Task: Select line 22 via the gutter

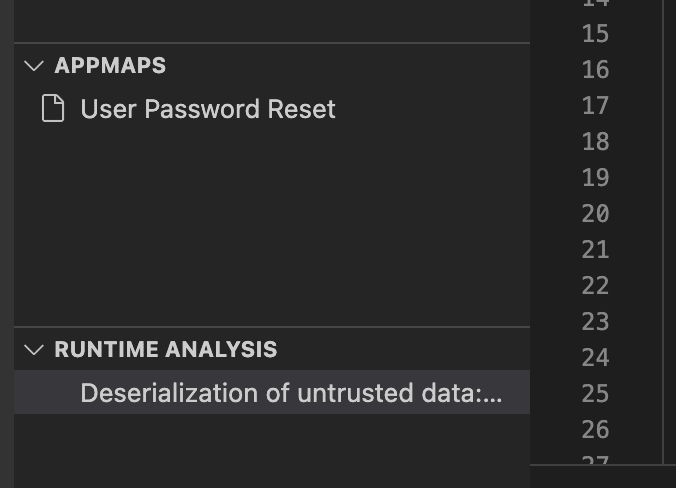Action: tap(595, 286)
